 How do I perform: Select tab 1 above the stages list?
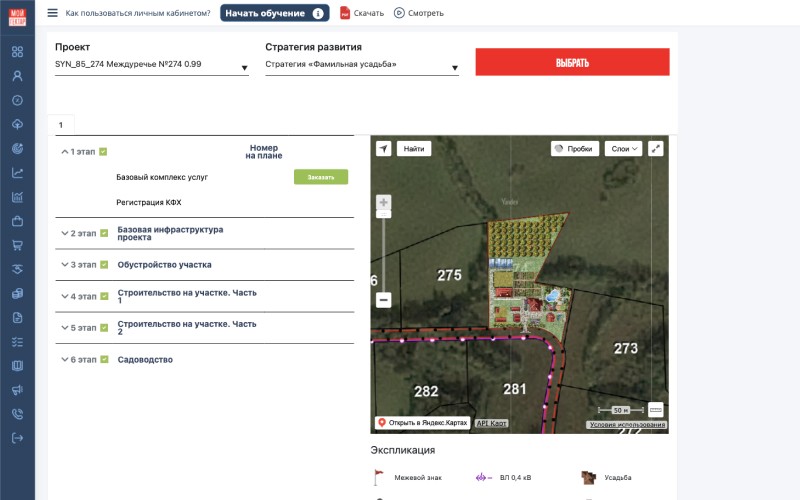(60, 125)
